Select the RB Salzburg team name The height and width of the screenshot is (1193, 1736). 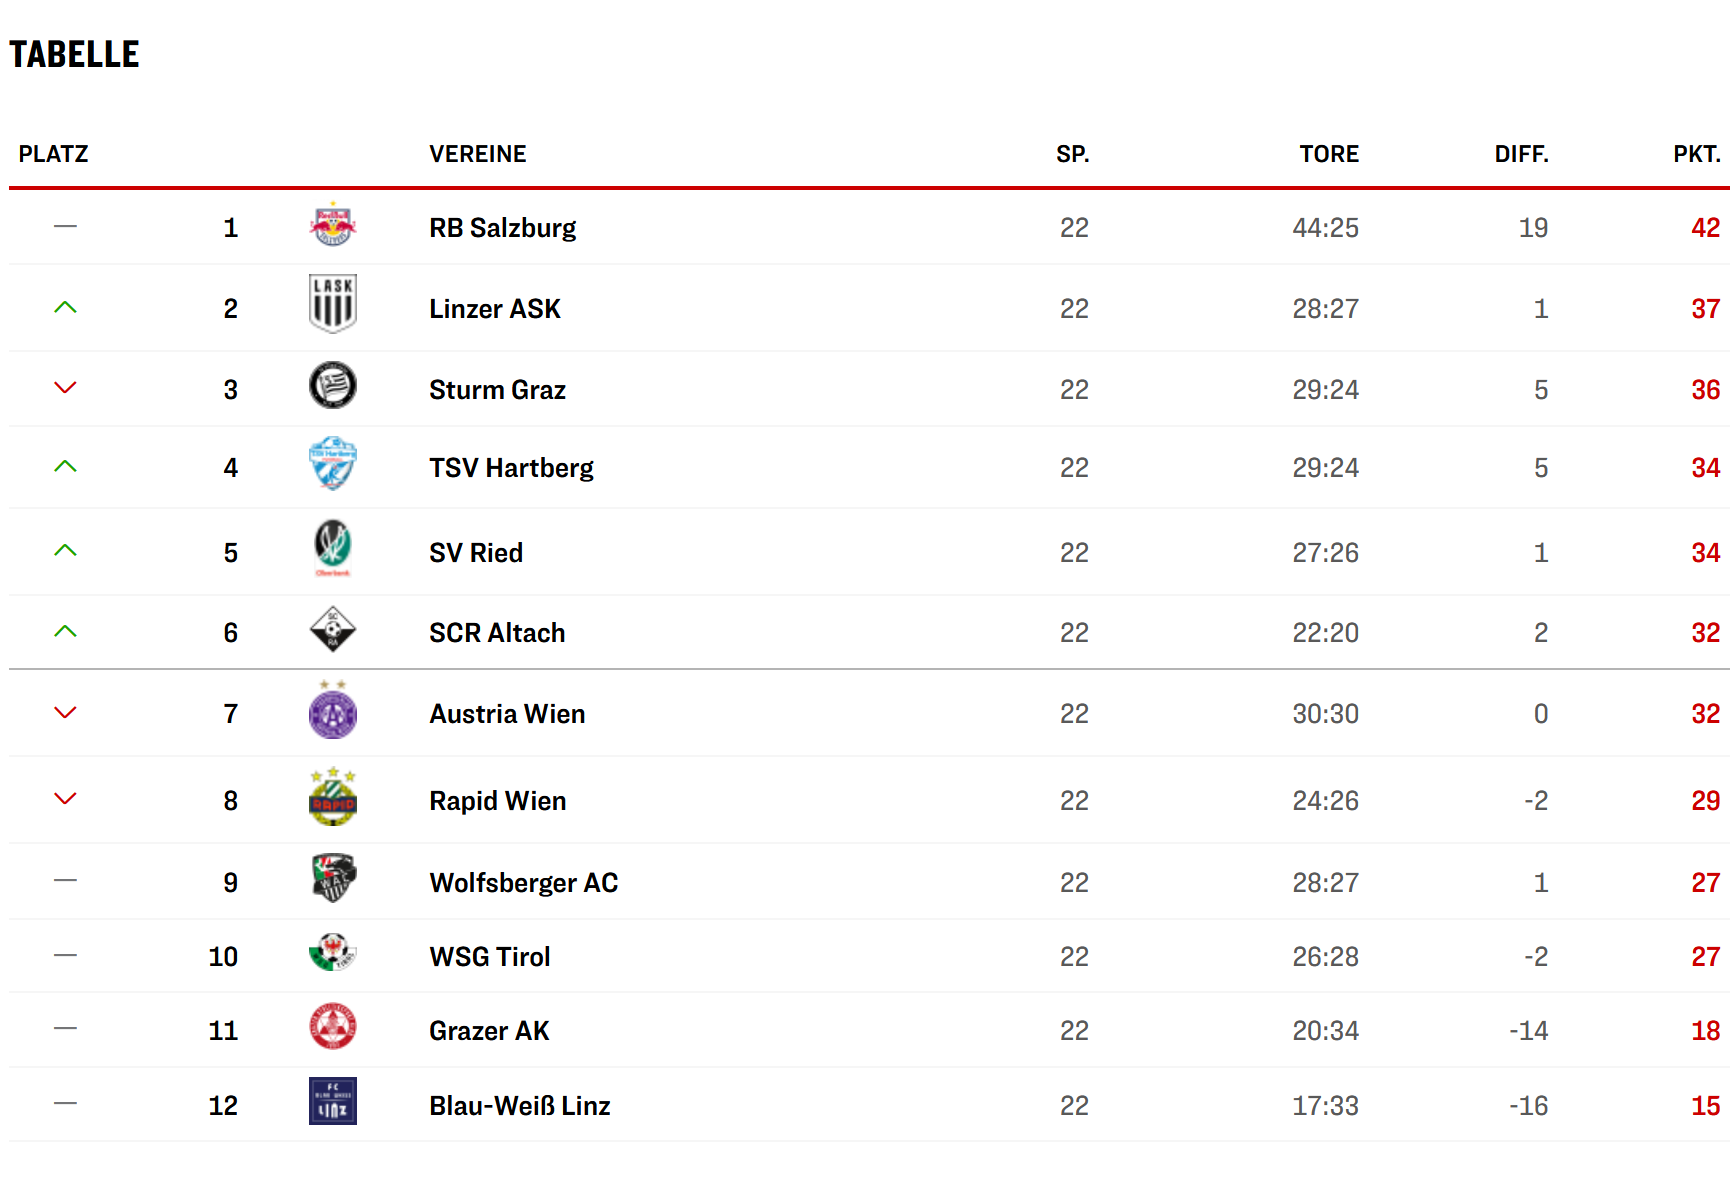(x=503, y=228)
